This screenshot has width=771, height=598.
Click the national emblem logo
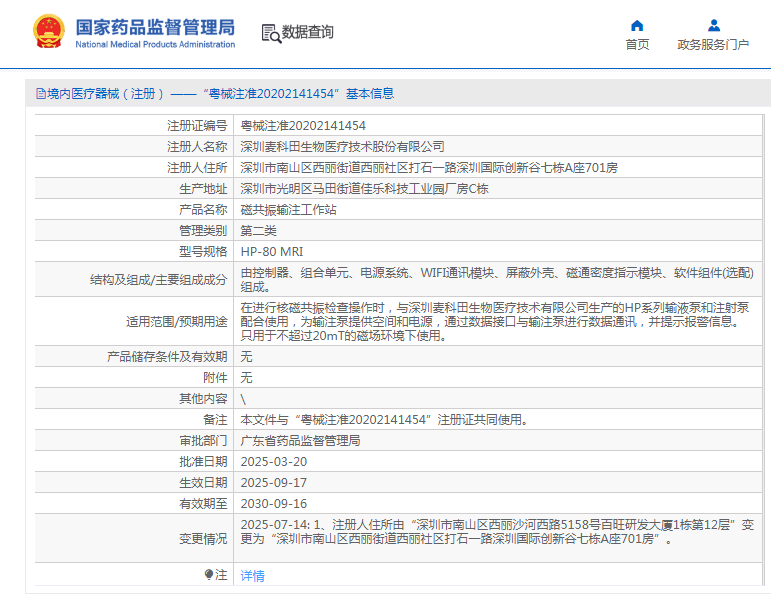pos(46,32)
